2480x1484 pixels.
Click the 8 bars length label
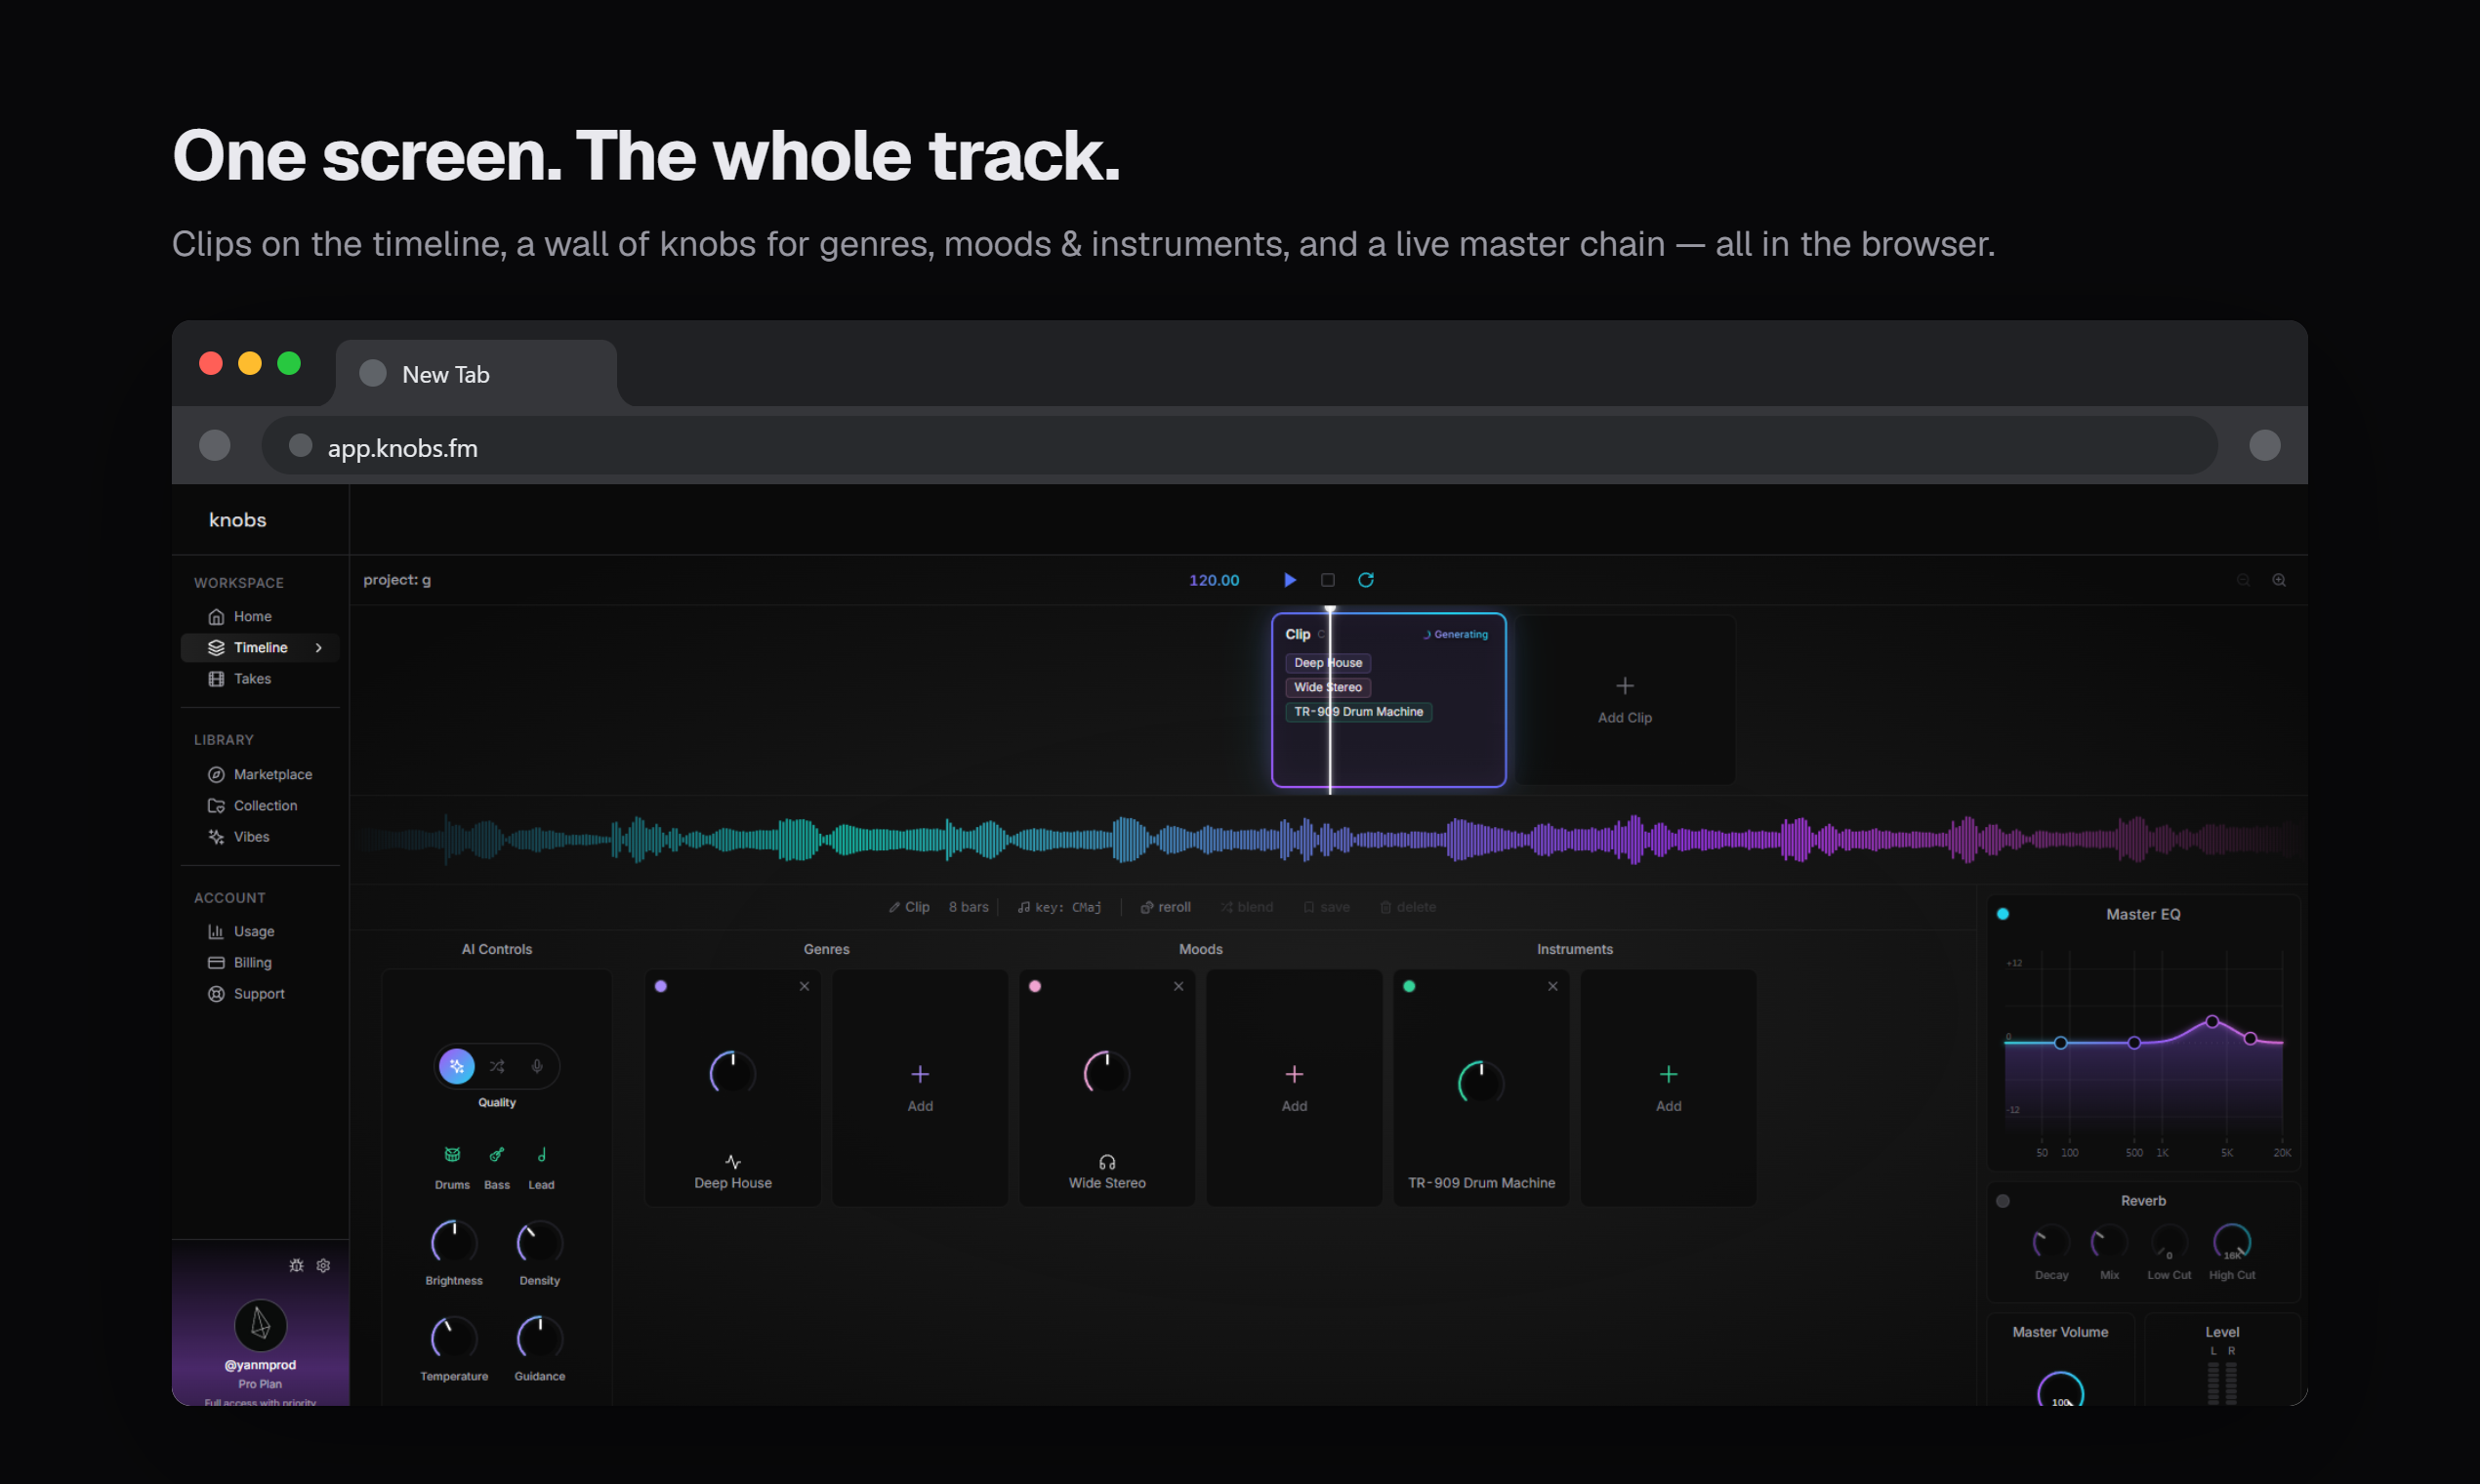point(968,907)
